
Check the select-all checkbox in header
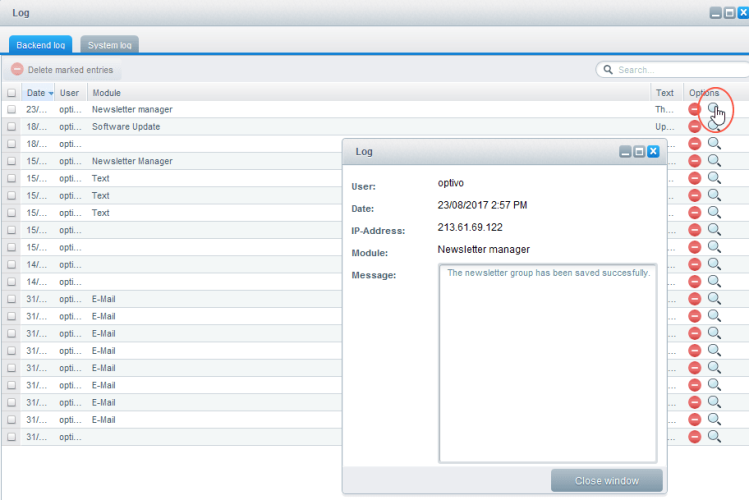pyautogui.click(x=12, y=93)
